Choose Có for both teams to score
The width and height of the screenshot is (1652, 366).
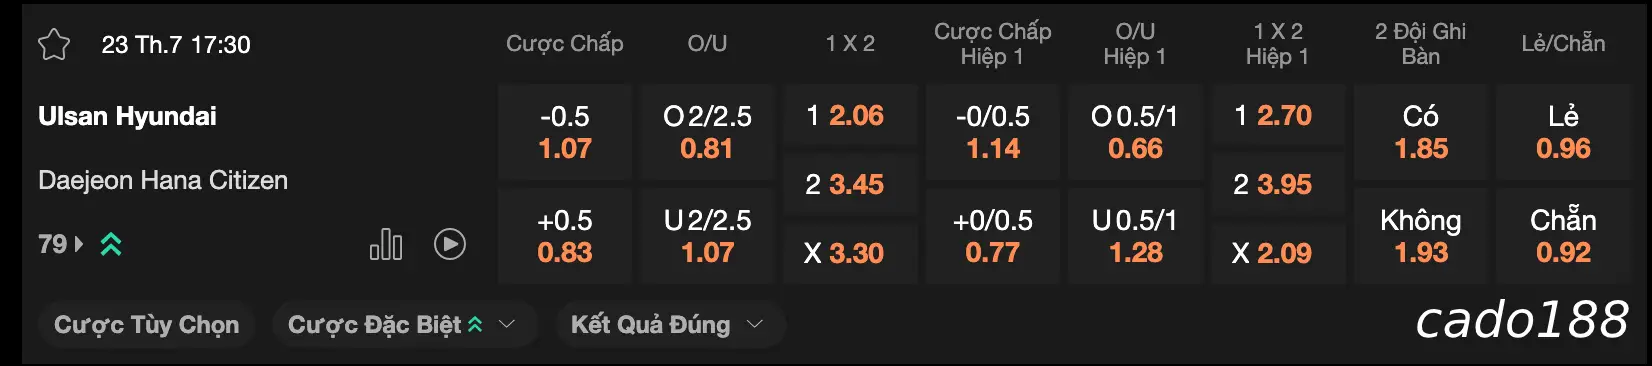(1421, 132)
